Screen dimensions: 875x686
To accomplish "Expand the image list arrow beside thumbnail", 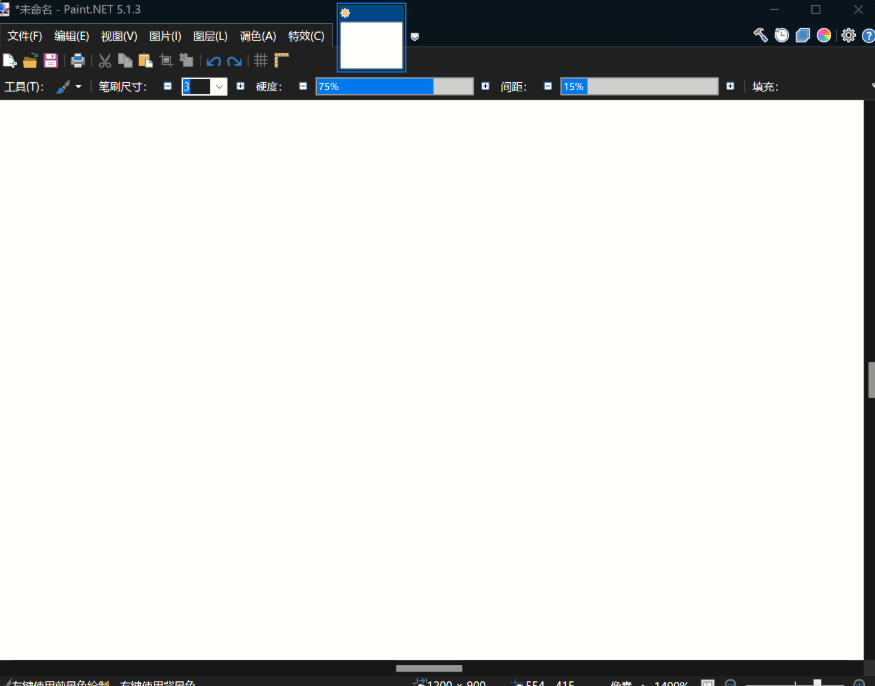I will pos(415,37).
